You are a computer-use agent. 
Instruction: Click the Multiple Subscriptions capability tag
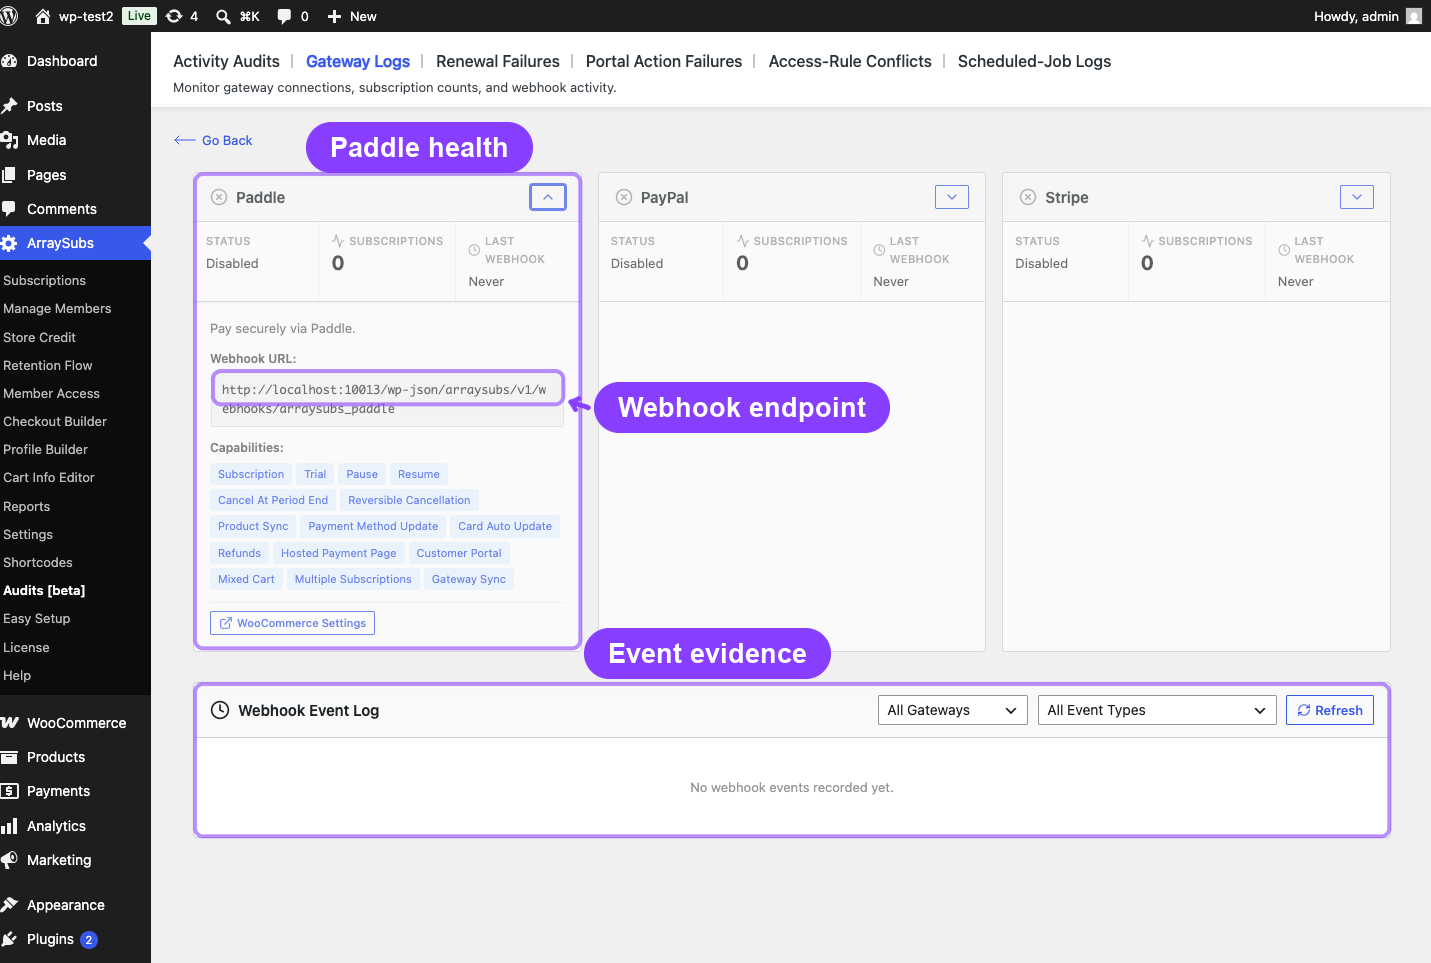[x=353, y=579]
